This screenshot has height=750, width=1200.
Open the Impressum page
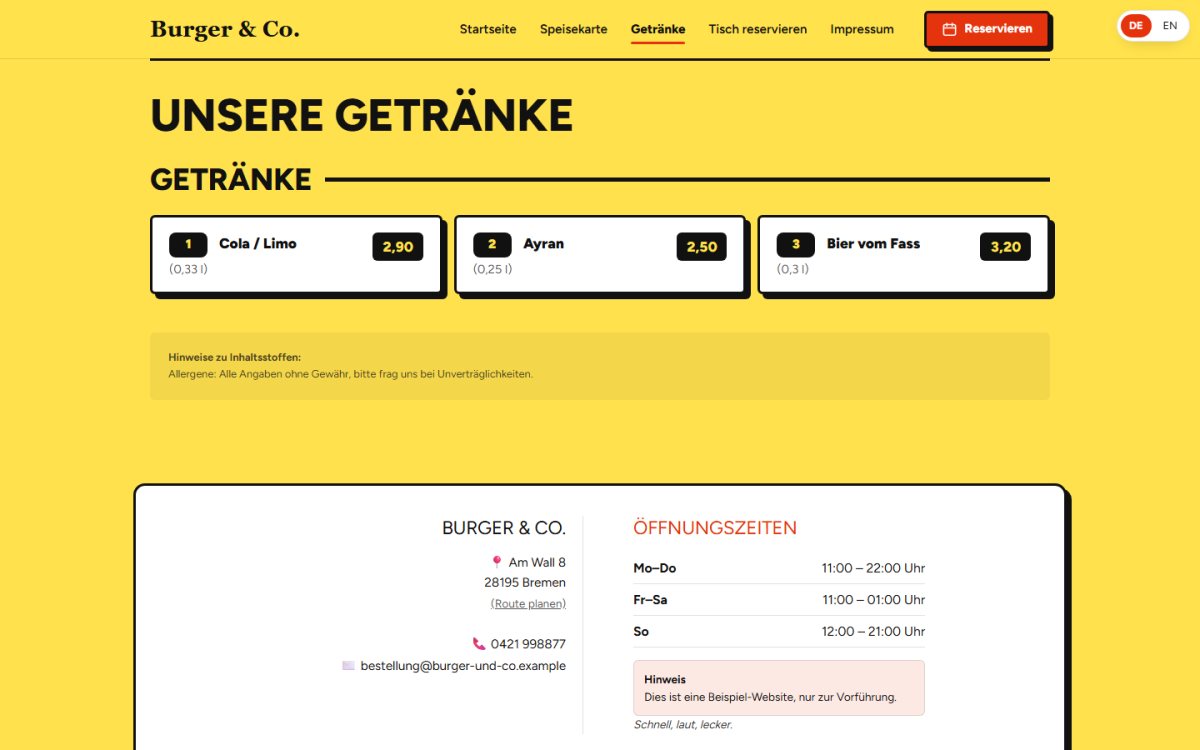862,29
